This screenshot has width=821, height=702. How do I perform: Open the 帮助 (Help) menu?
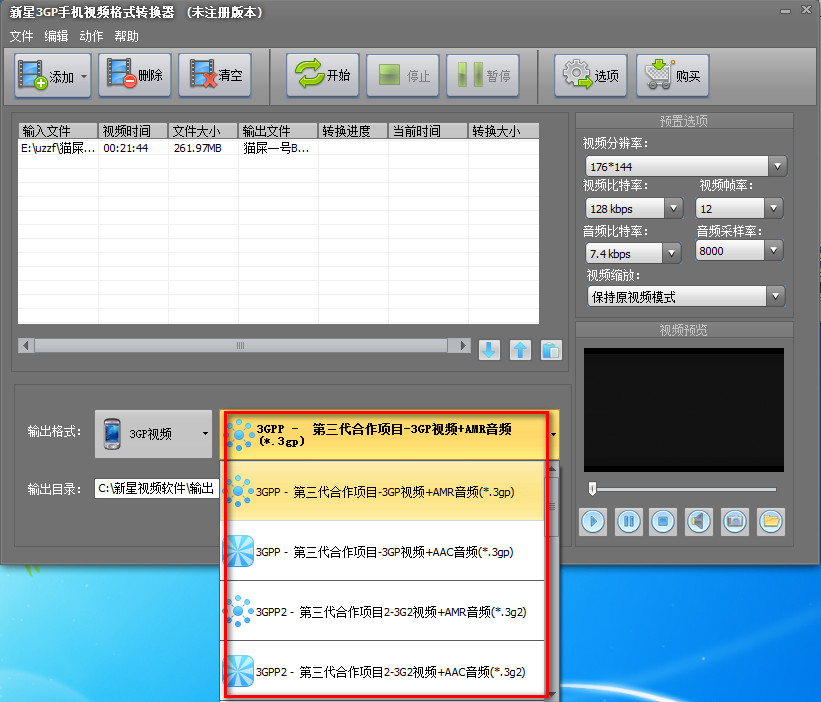coord(127,36)
